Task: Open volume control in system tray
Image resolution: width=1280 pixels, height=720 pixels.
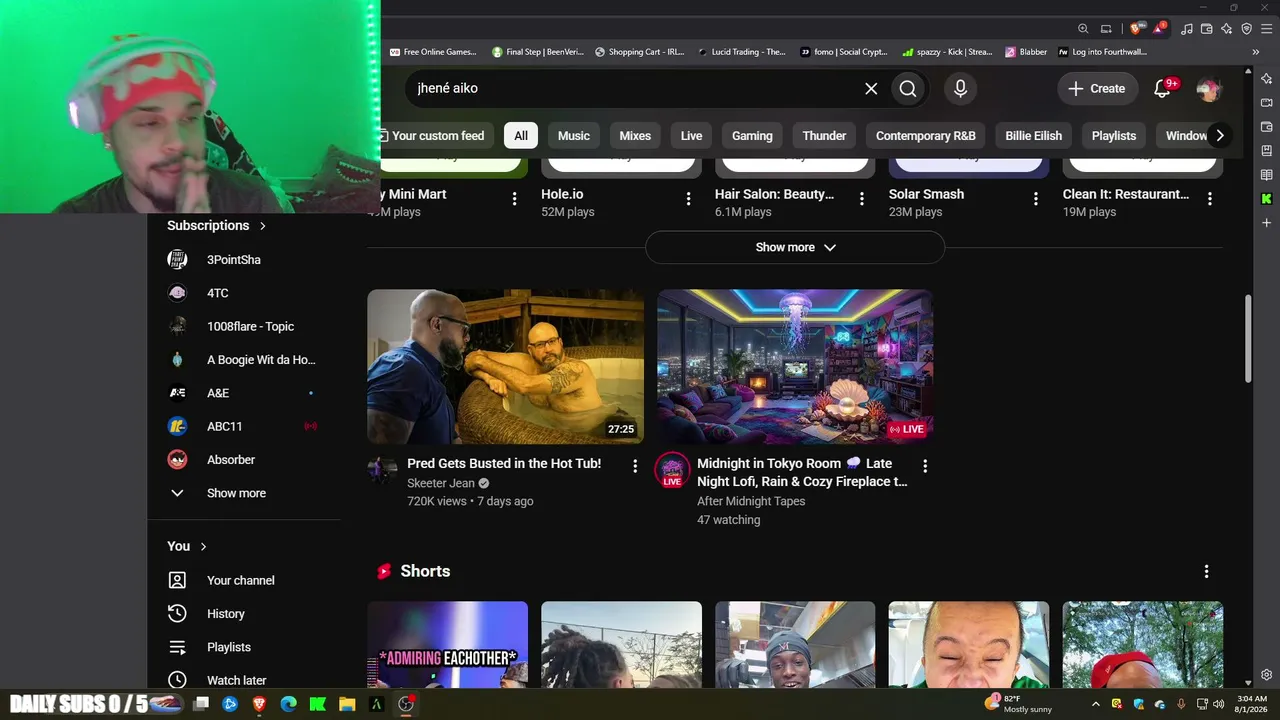Action: (1218, 704)
